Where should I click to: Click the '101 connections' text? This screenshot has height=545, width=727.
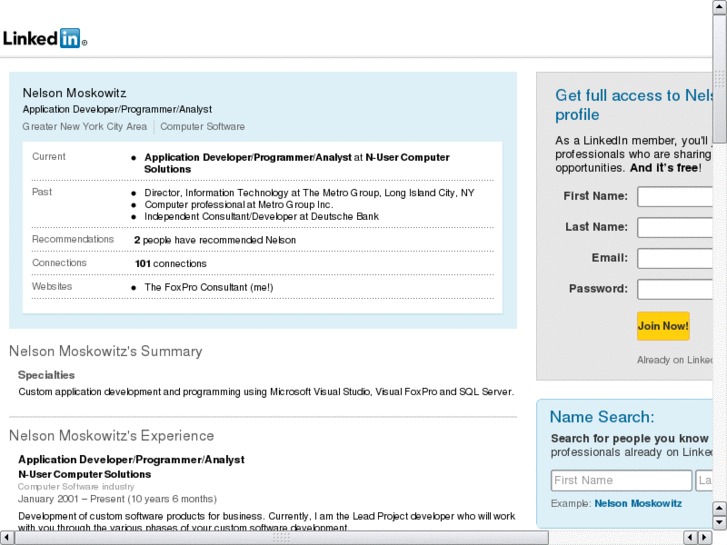(171, 264)
